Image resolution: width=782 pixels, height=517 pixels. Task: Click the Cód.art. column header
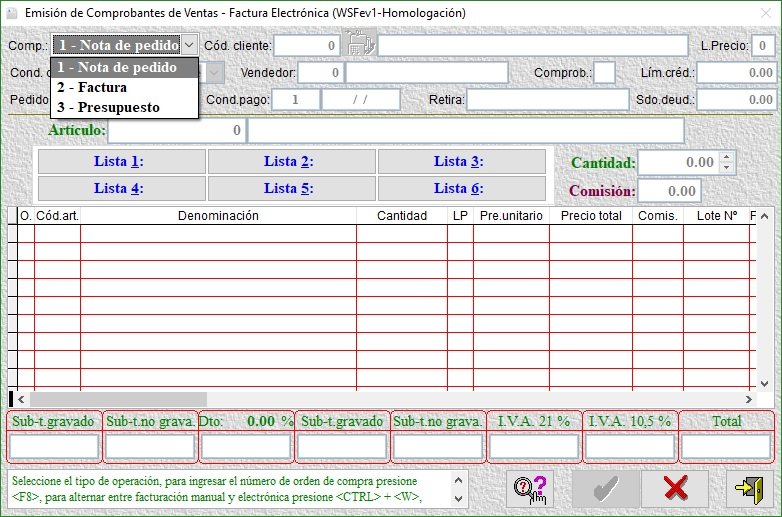click(57, 216)
